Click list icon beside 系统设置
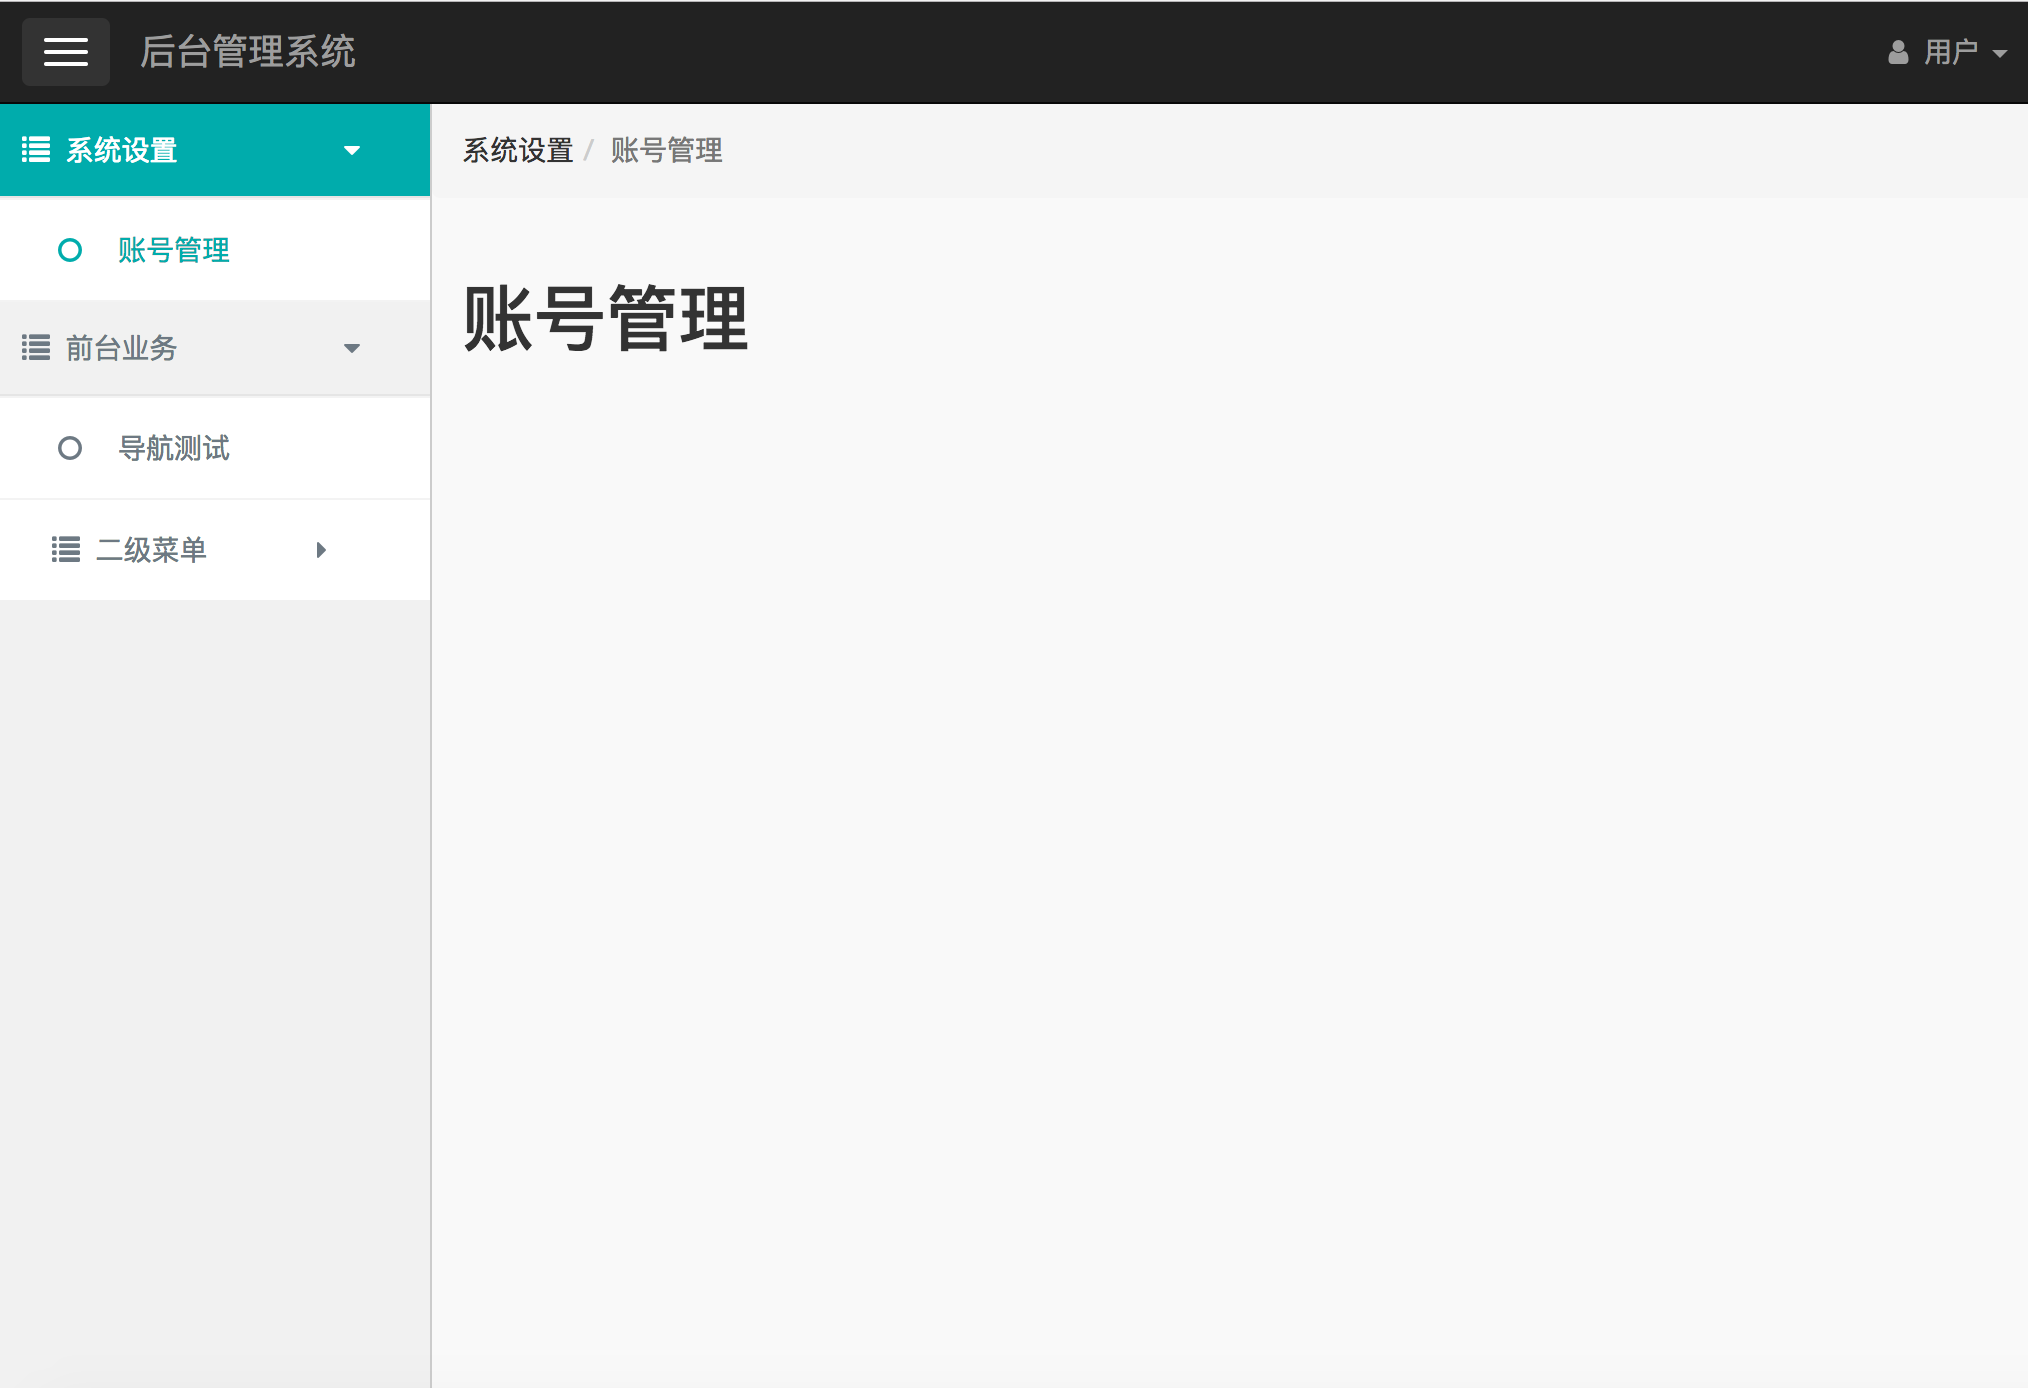The image size is (2028, 1388). pos(36,150)
